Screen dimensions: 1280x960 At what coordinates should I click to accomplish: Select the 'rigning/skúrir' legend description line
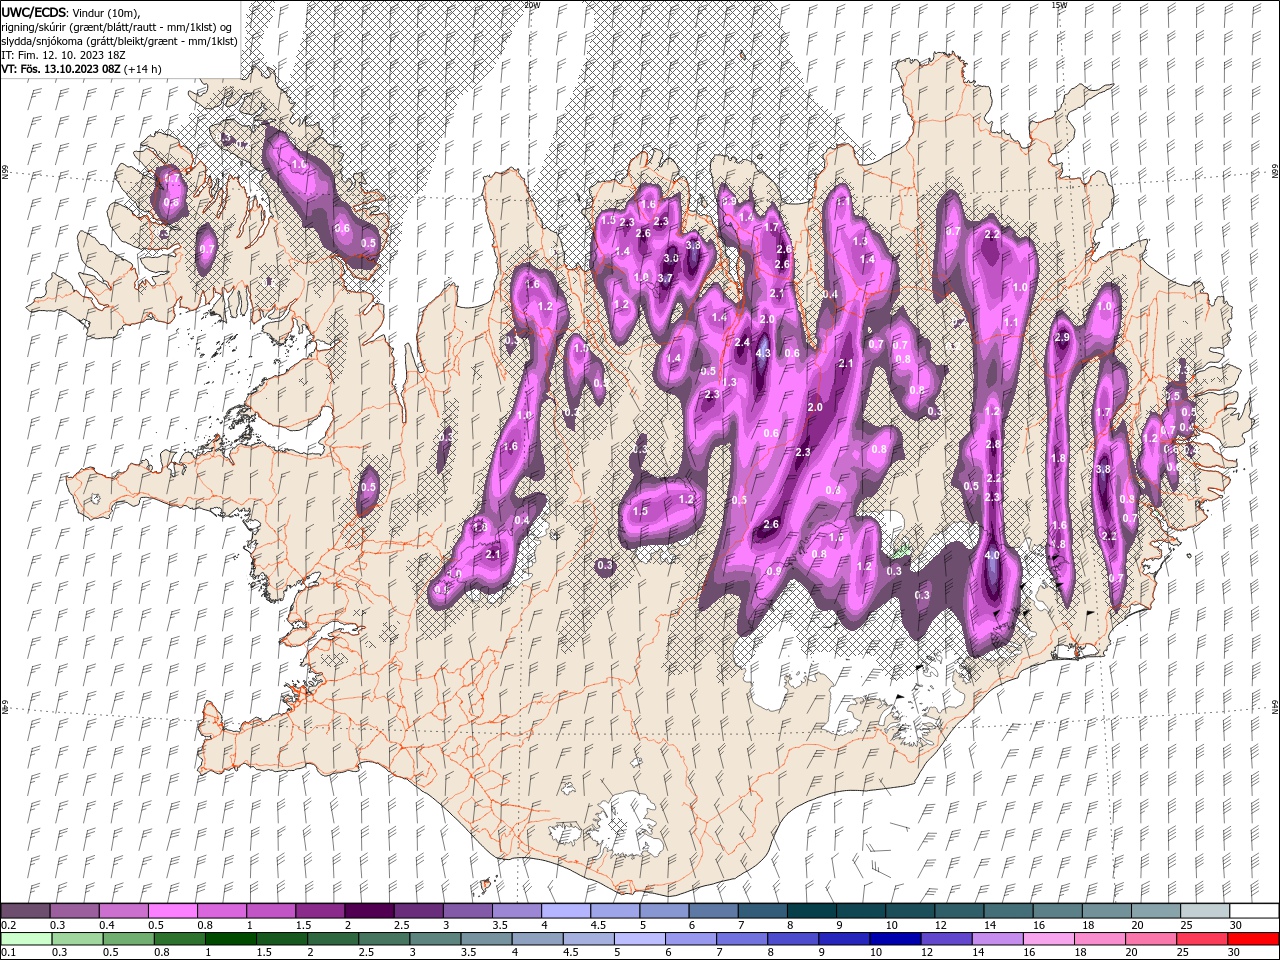pyautogui.click(x=117, y=26)
